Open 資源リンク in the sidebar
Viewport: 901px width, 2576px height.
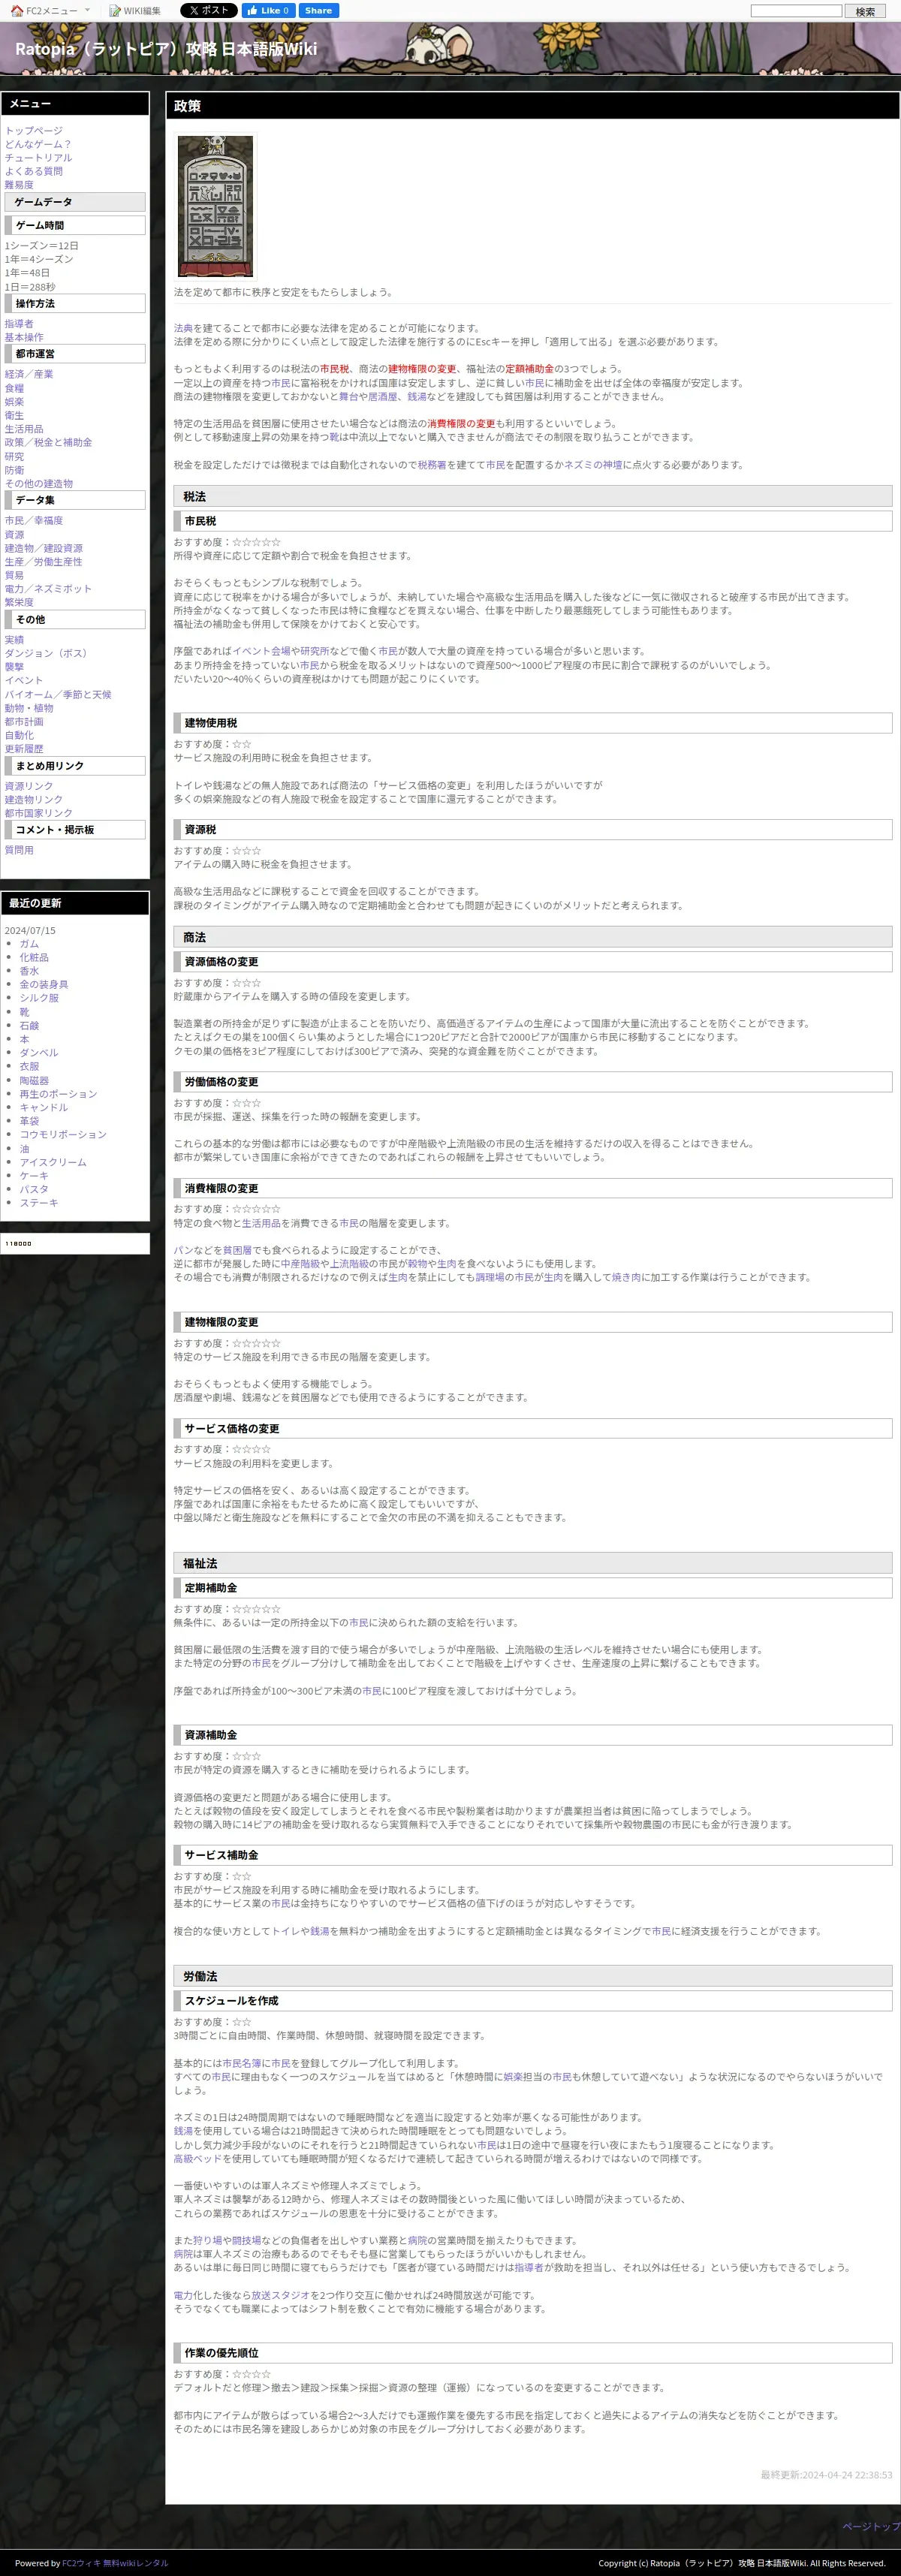[29, 786]
